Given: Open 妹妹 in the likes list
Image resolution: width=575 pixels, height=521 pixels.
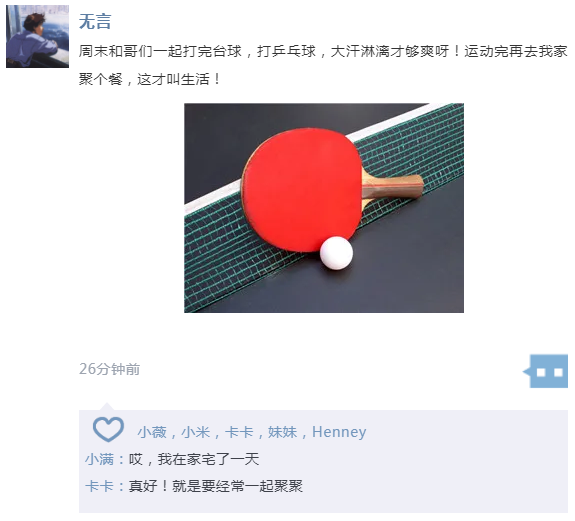Looking at the screenshot, I should pyautogui.click(x=283, y=432).
